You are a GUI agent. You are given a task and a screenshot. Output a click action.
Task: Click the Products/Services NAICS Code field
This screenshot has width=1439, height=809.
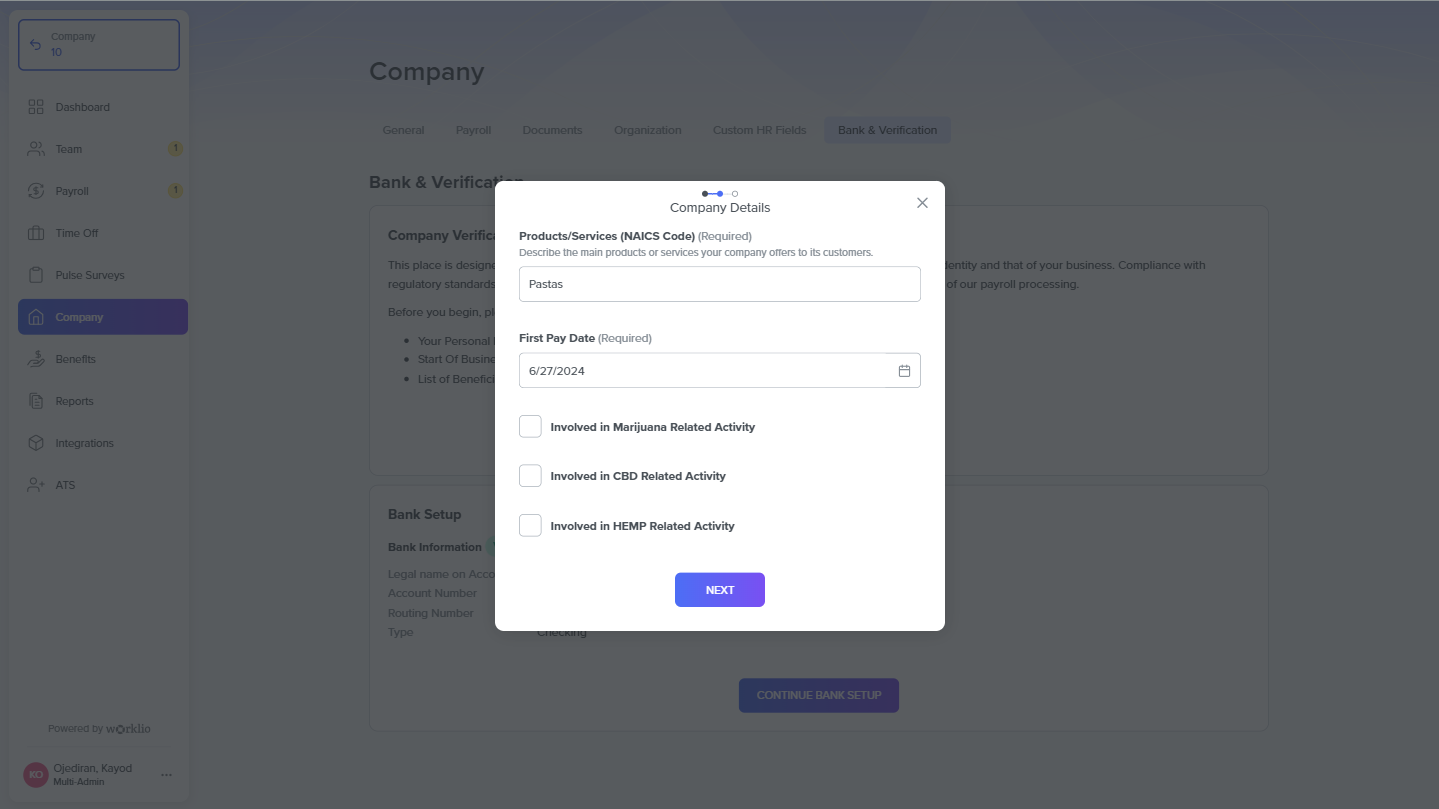tap(719, 284)
